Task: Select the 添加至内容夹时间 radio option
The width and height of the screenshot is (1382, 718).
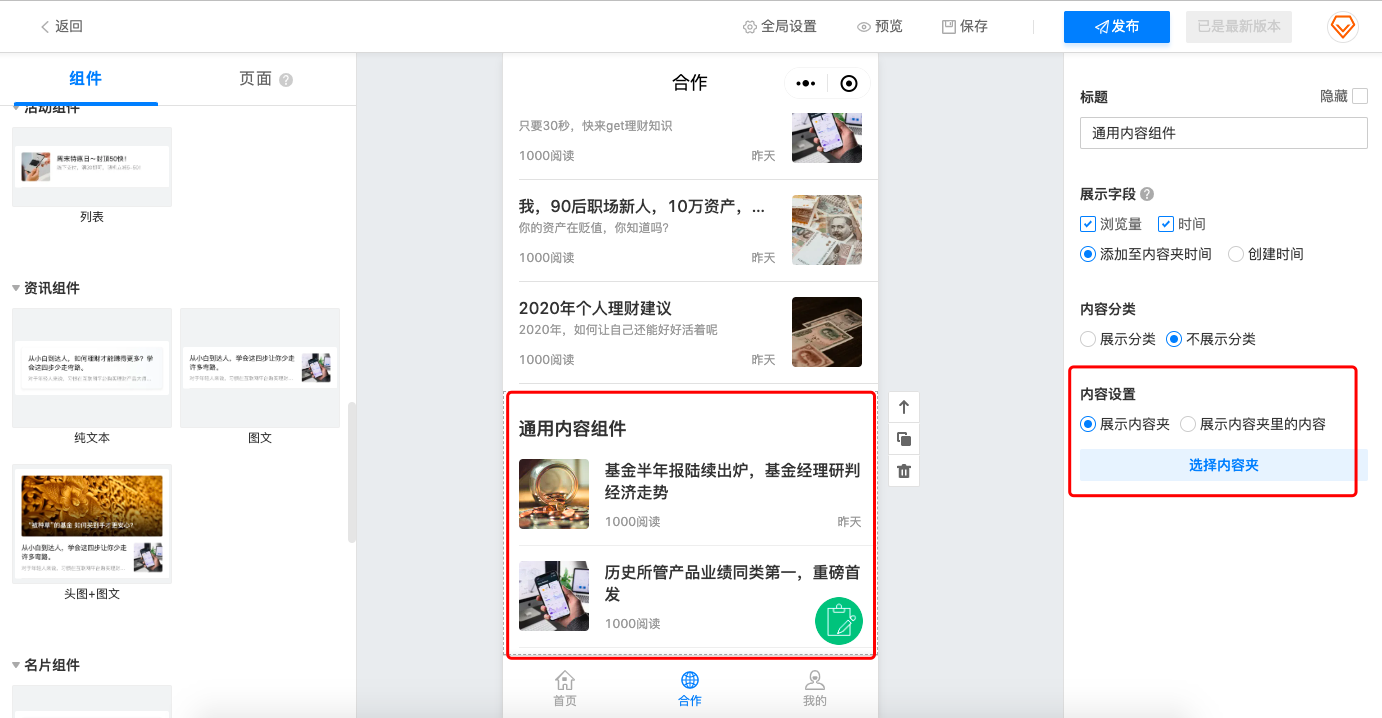Action: click(x=1088, y=254)
